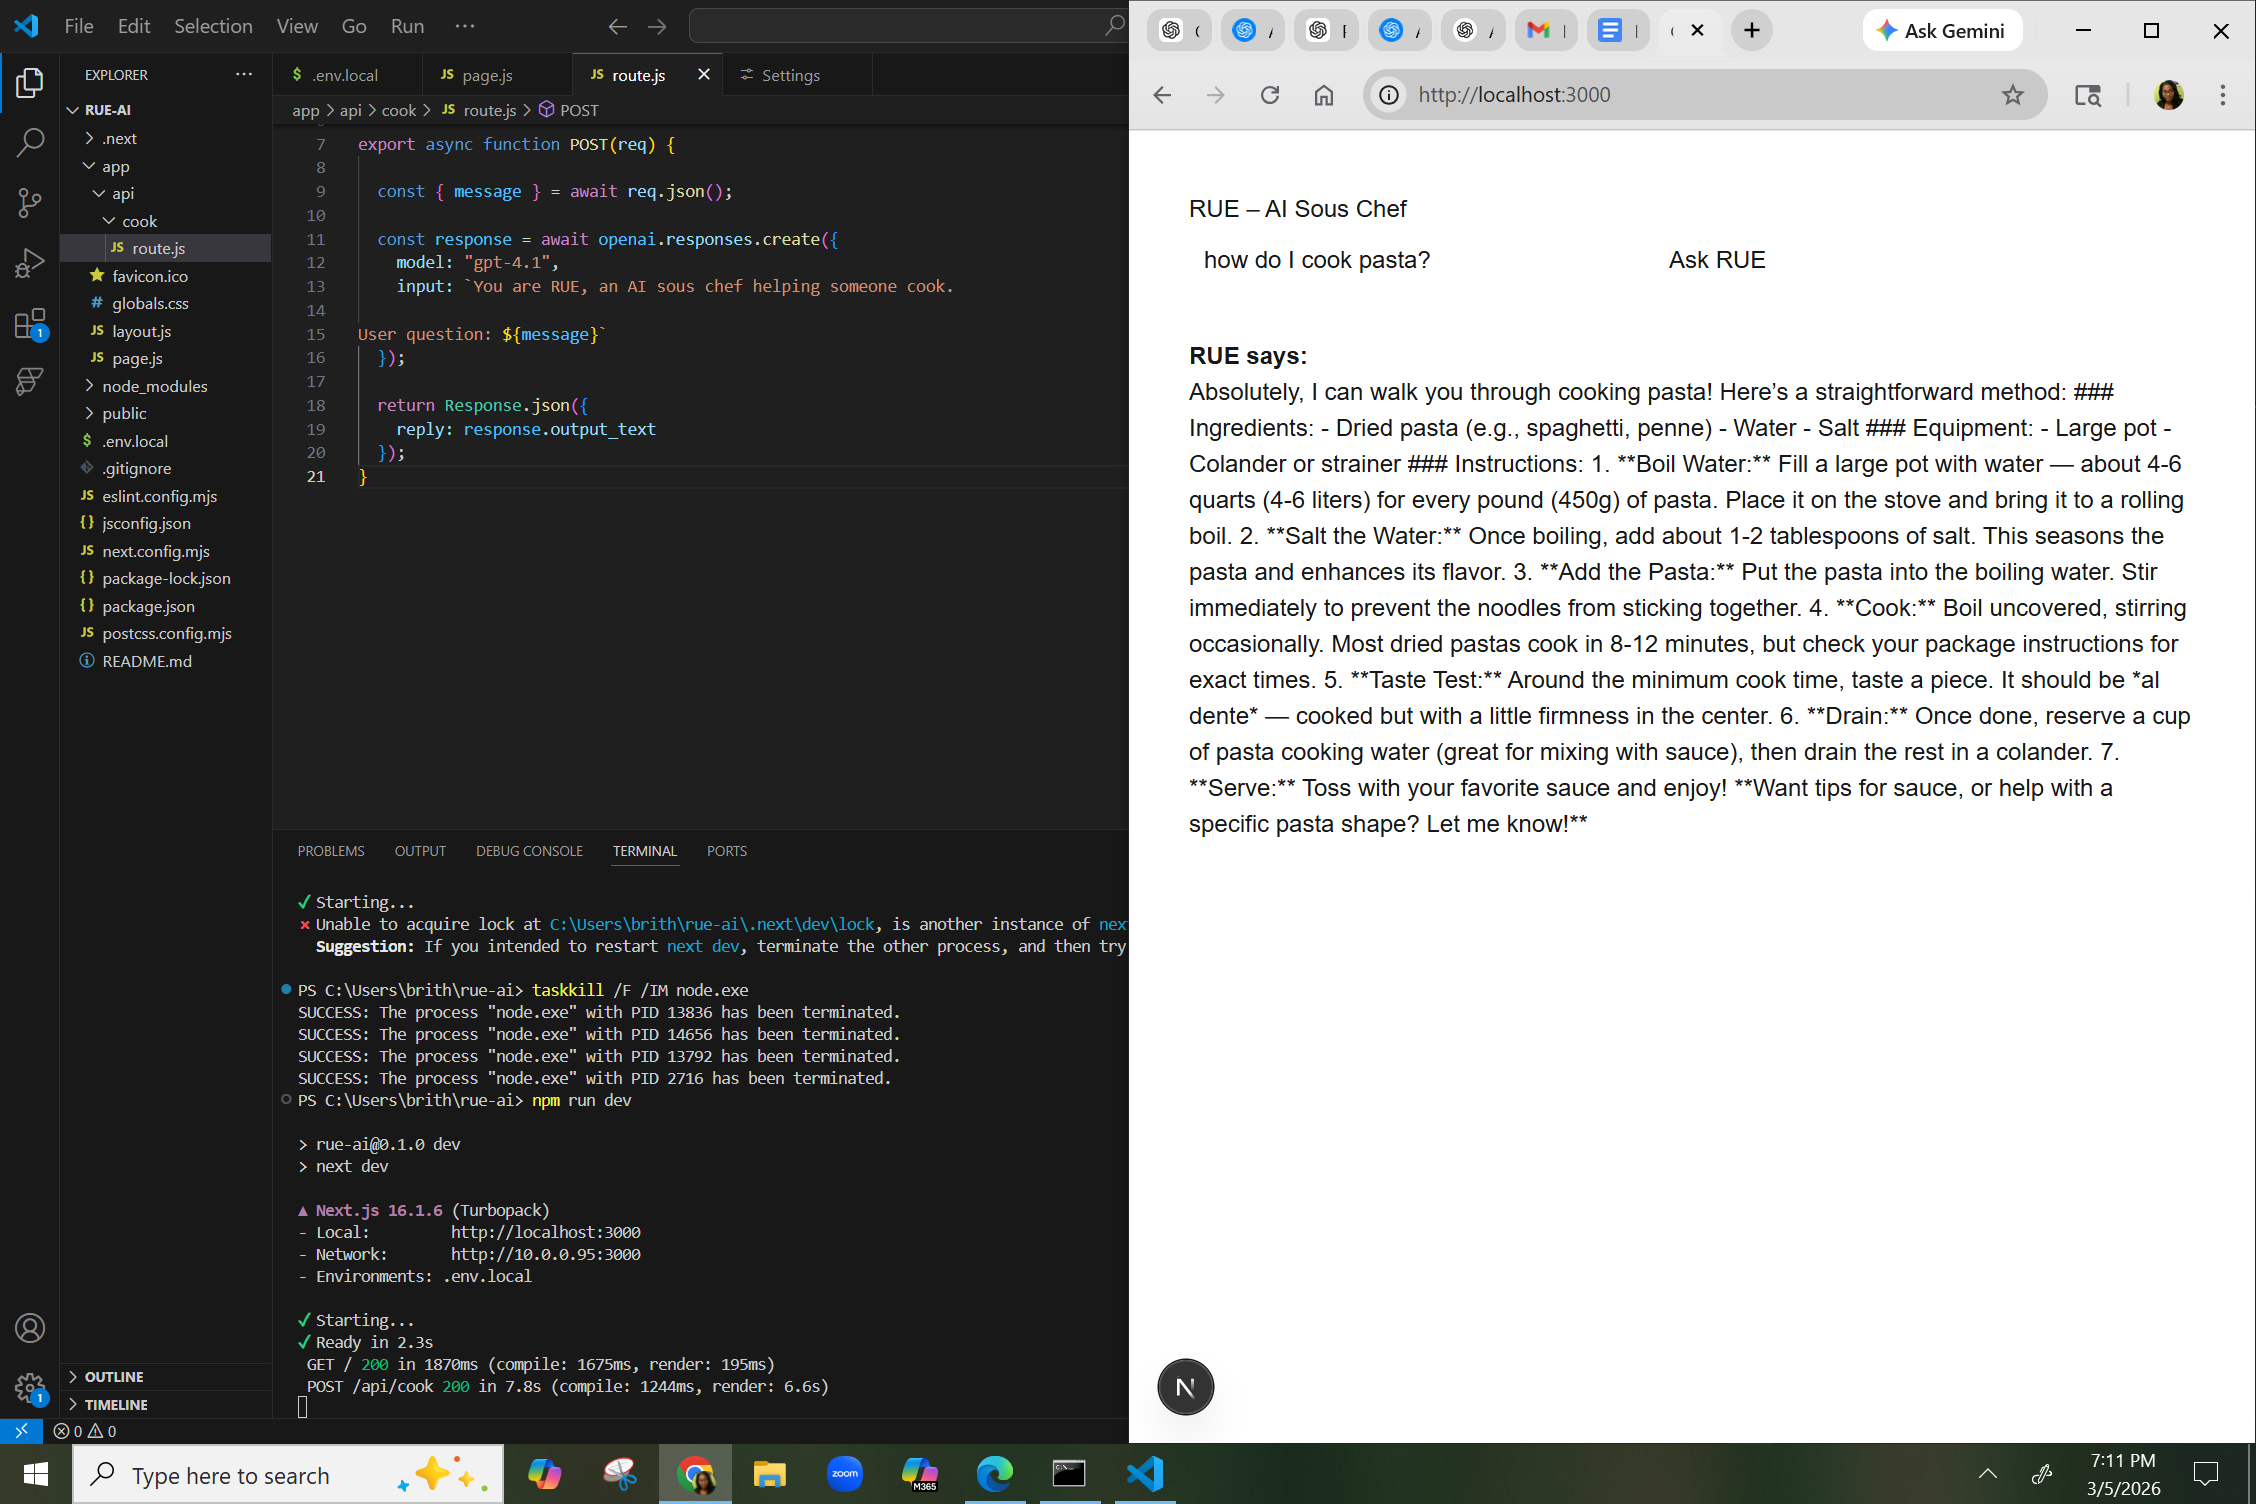Open Source Control view icon
The height and width of the screenshot is (1504, 2256).
click(x=30, y=203)
